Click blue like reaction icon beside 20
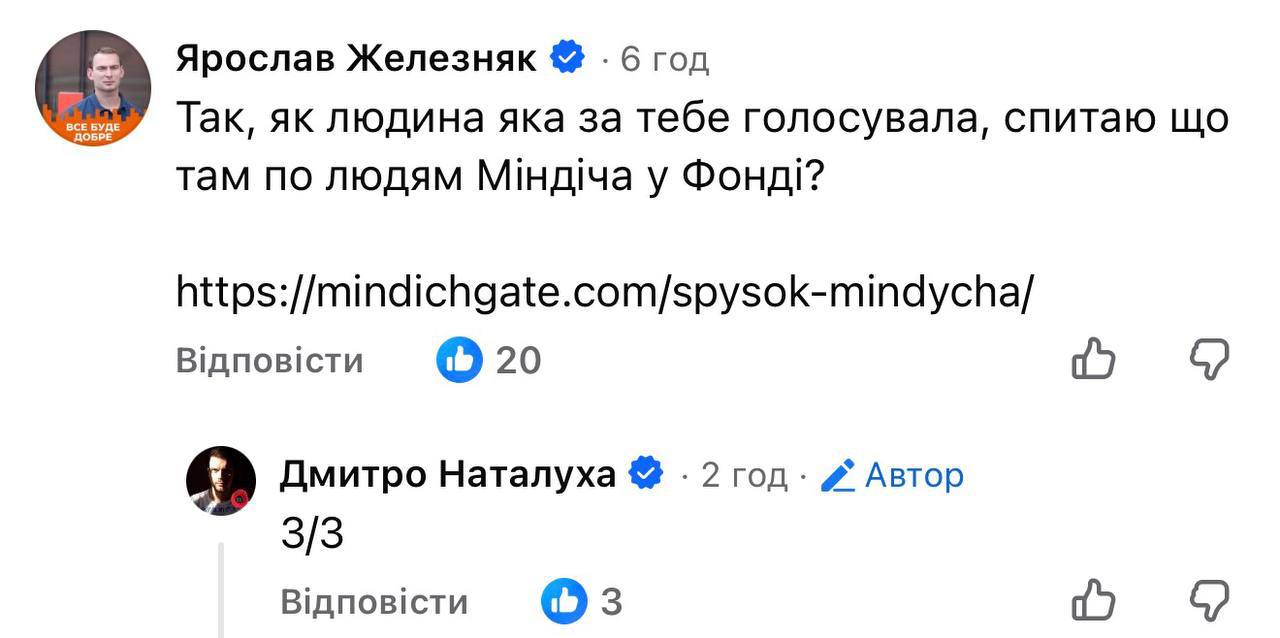This screenshot has height=638, width=1280. pos(460,360)
